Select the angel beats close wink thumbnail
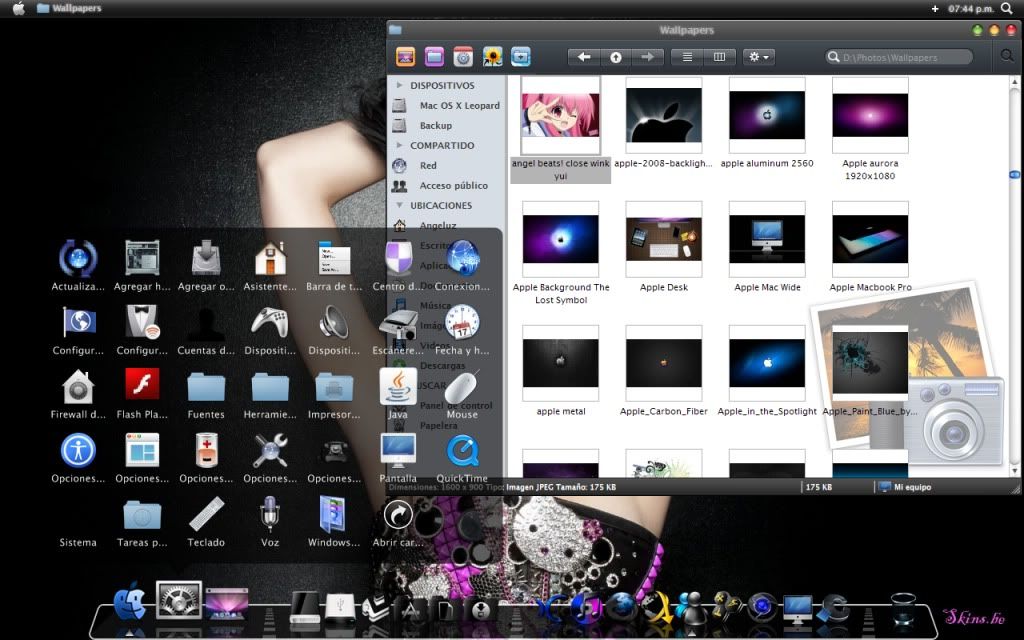This screenshot has height=640, width=1024. [x=560, y=115]
